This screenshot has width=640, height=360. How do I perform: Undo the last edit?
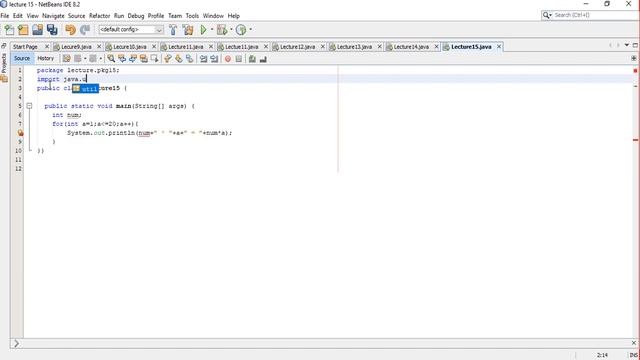click(71, 29)
